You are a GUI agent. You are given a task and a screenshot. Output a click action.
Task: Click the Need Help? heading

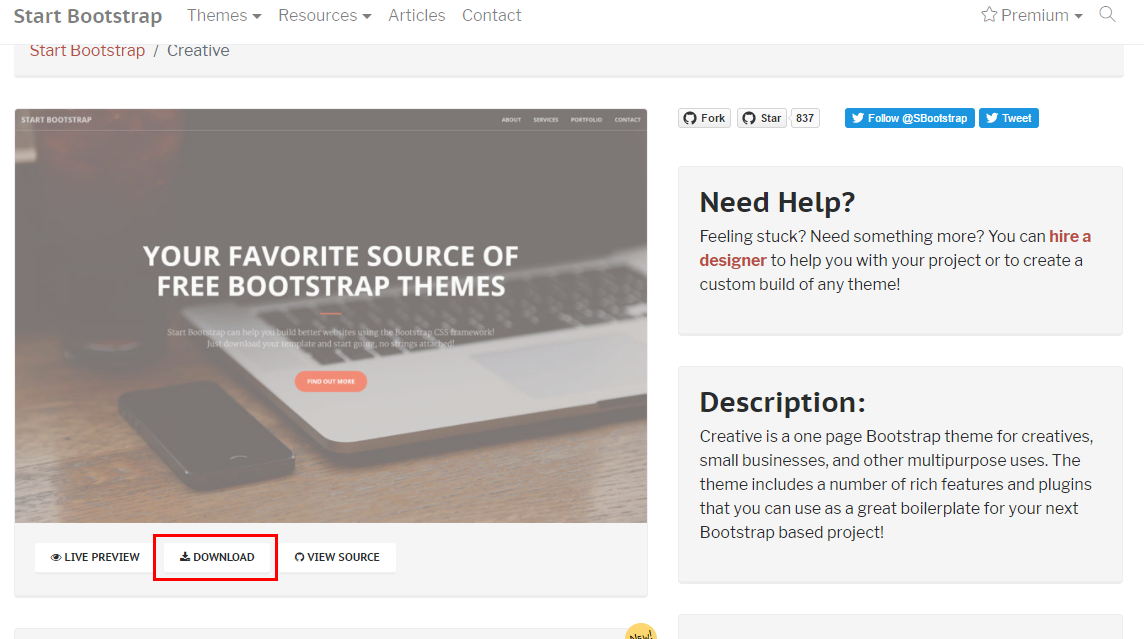(777, 202)
